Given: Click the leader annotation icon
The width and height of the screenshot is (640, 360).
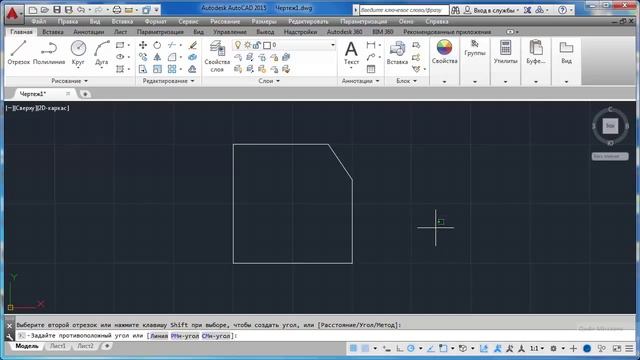Looking at the screenshot, I should [370, 57].
